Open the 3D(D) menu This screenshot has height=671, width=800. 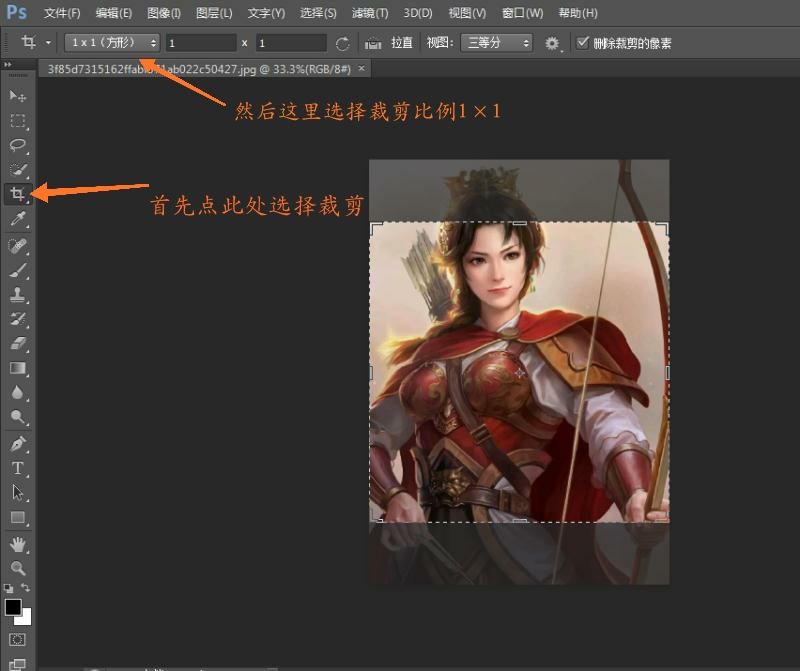[x=418, y=13]
